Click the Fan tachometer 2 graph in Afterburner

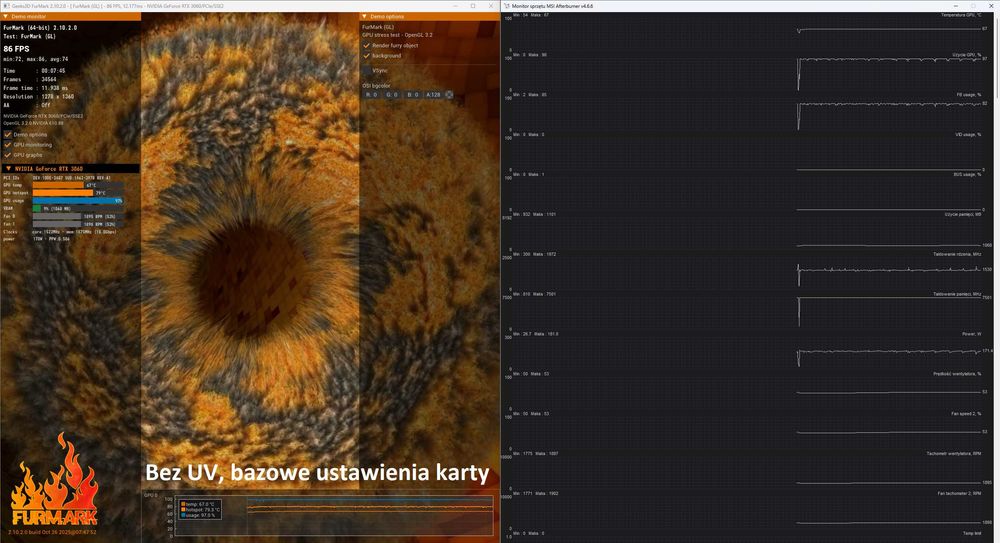[x=747, y=512]
